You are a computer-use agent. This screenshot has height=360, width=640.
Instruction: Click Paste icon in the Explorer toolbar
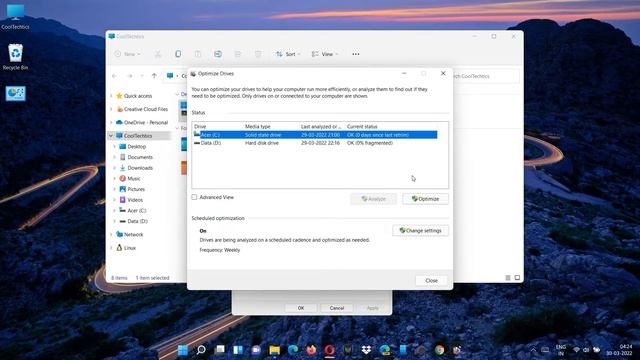click(198, 54)
